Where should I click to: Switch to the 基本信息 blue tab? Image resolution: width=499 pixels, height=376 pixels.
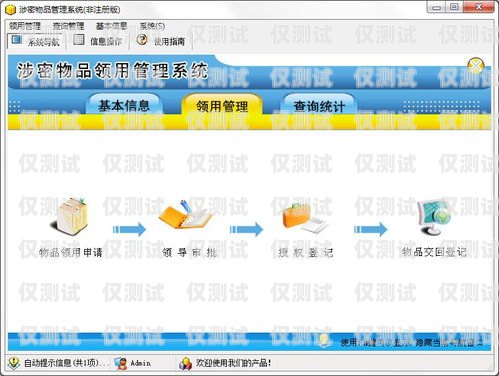pos(124,105)
